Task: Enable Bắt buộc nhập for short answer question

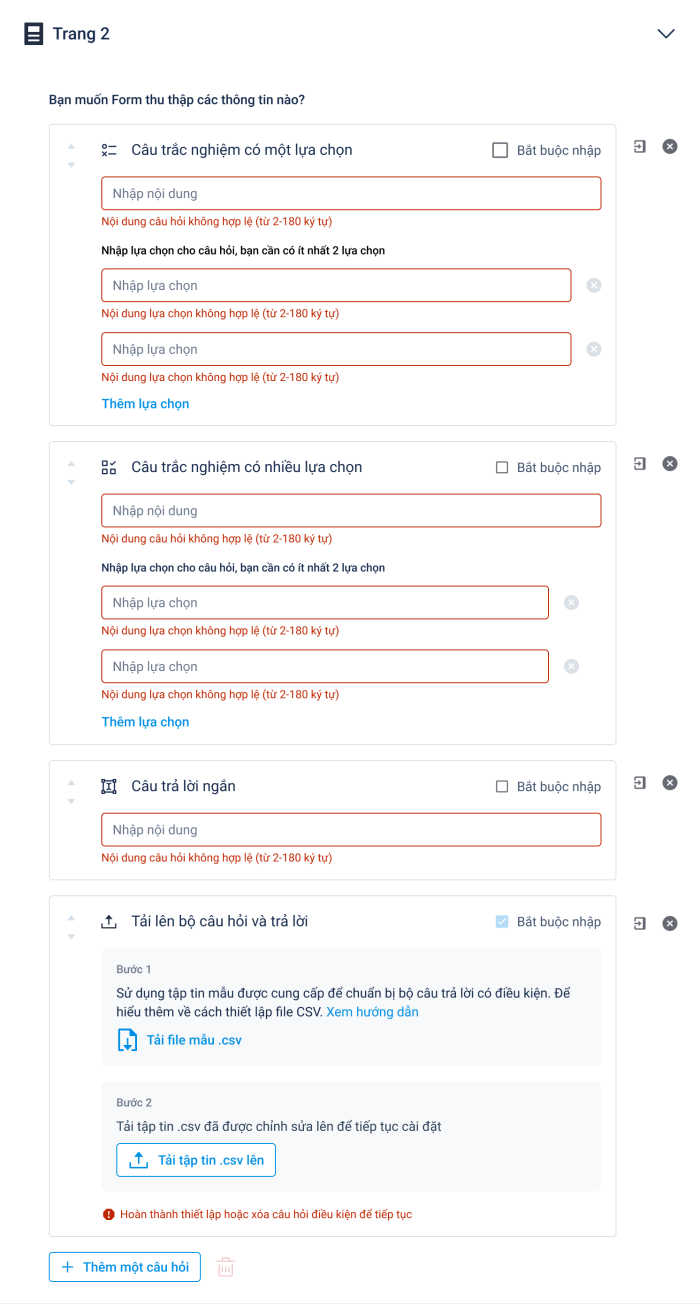Action: click(502, 787)
